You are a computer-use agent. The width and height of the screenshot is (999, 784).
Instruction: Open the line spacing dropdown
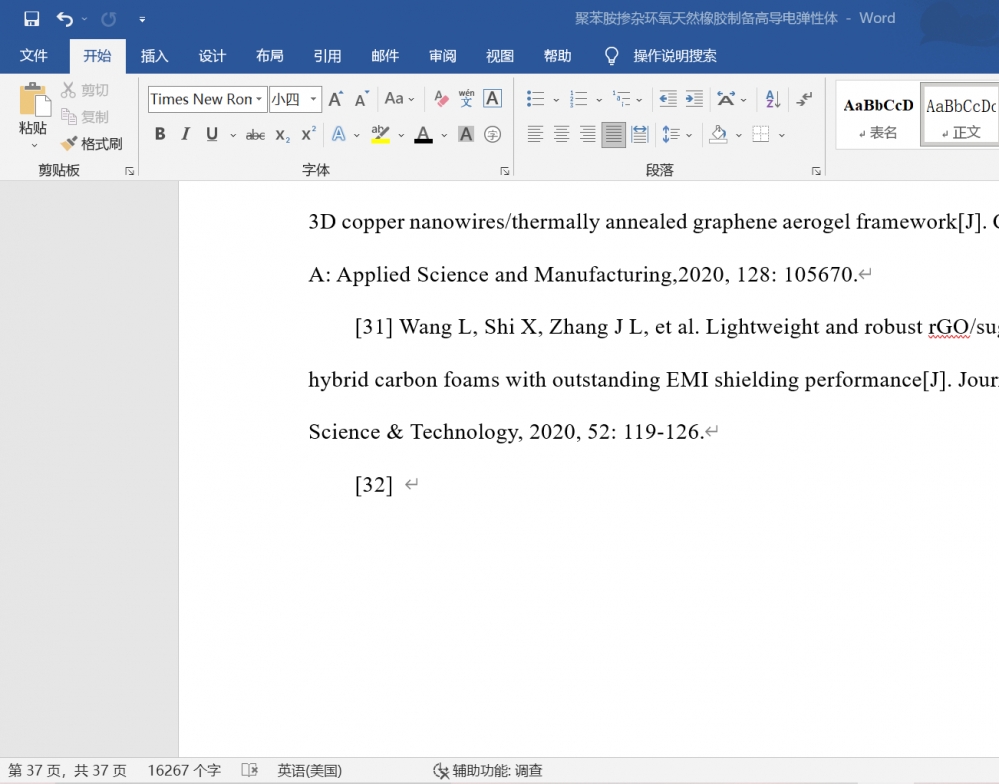pos(688,134)
